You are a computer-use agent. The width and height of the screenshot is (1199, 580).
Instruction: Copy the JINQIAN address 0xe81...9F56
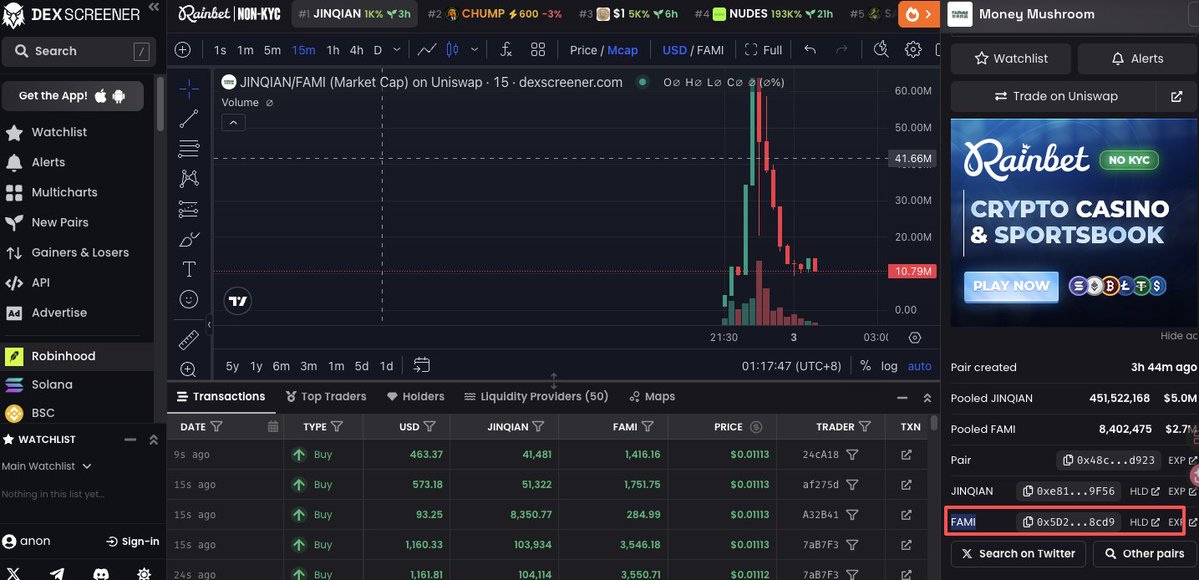1029,491
